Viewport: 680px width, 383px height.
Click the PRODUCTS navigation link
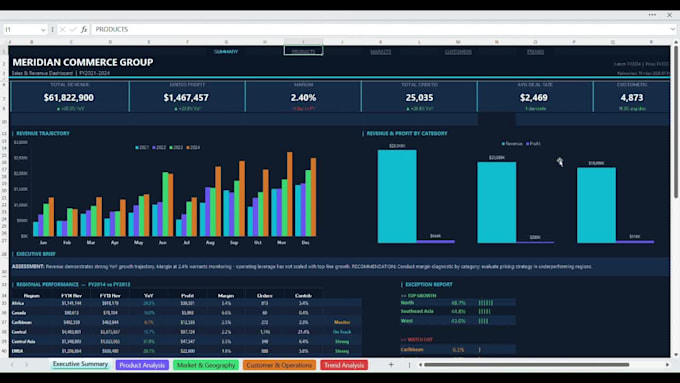pyautogui.click(x=303, y=52)
